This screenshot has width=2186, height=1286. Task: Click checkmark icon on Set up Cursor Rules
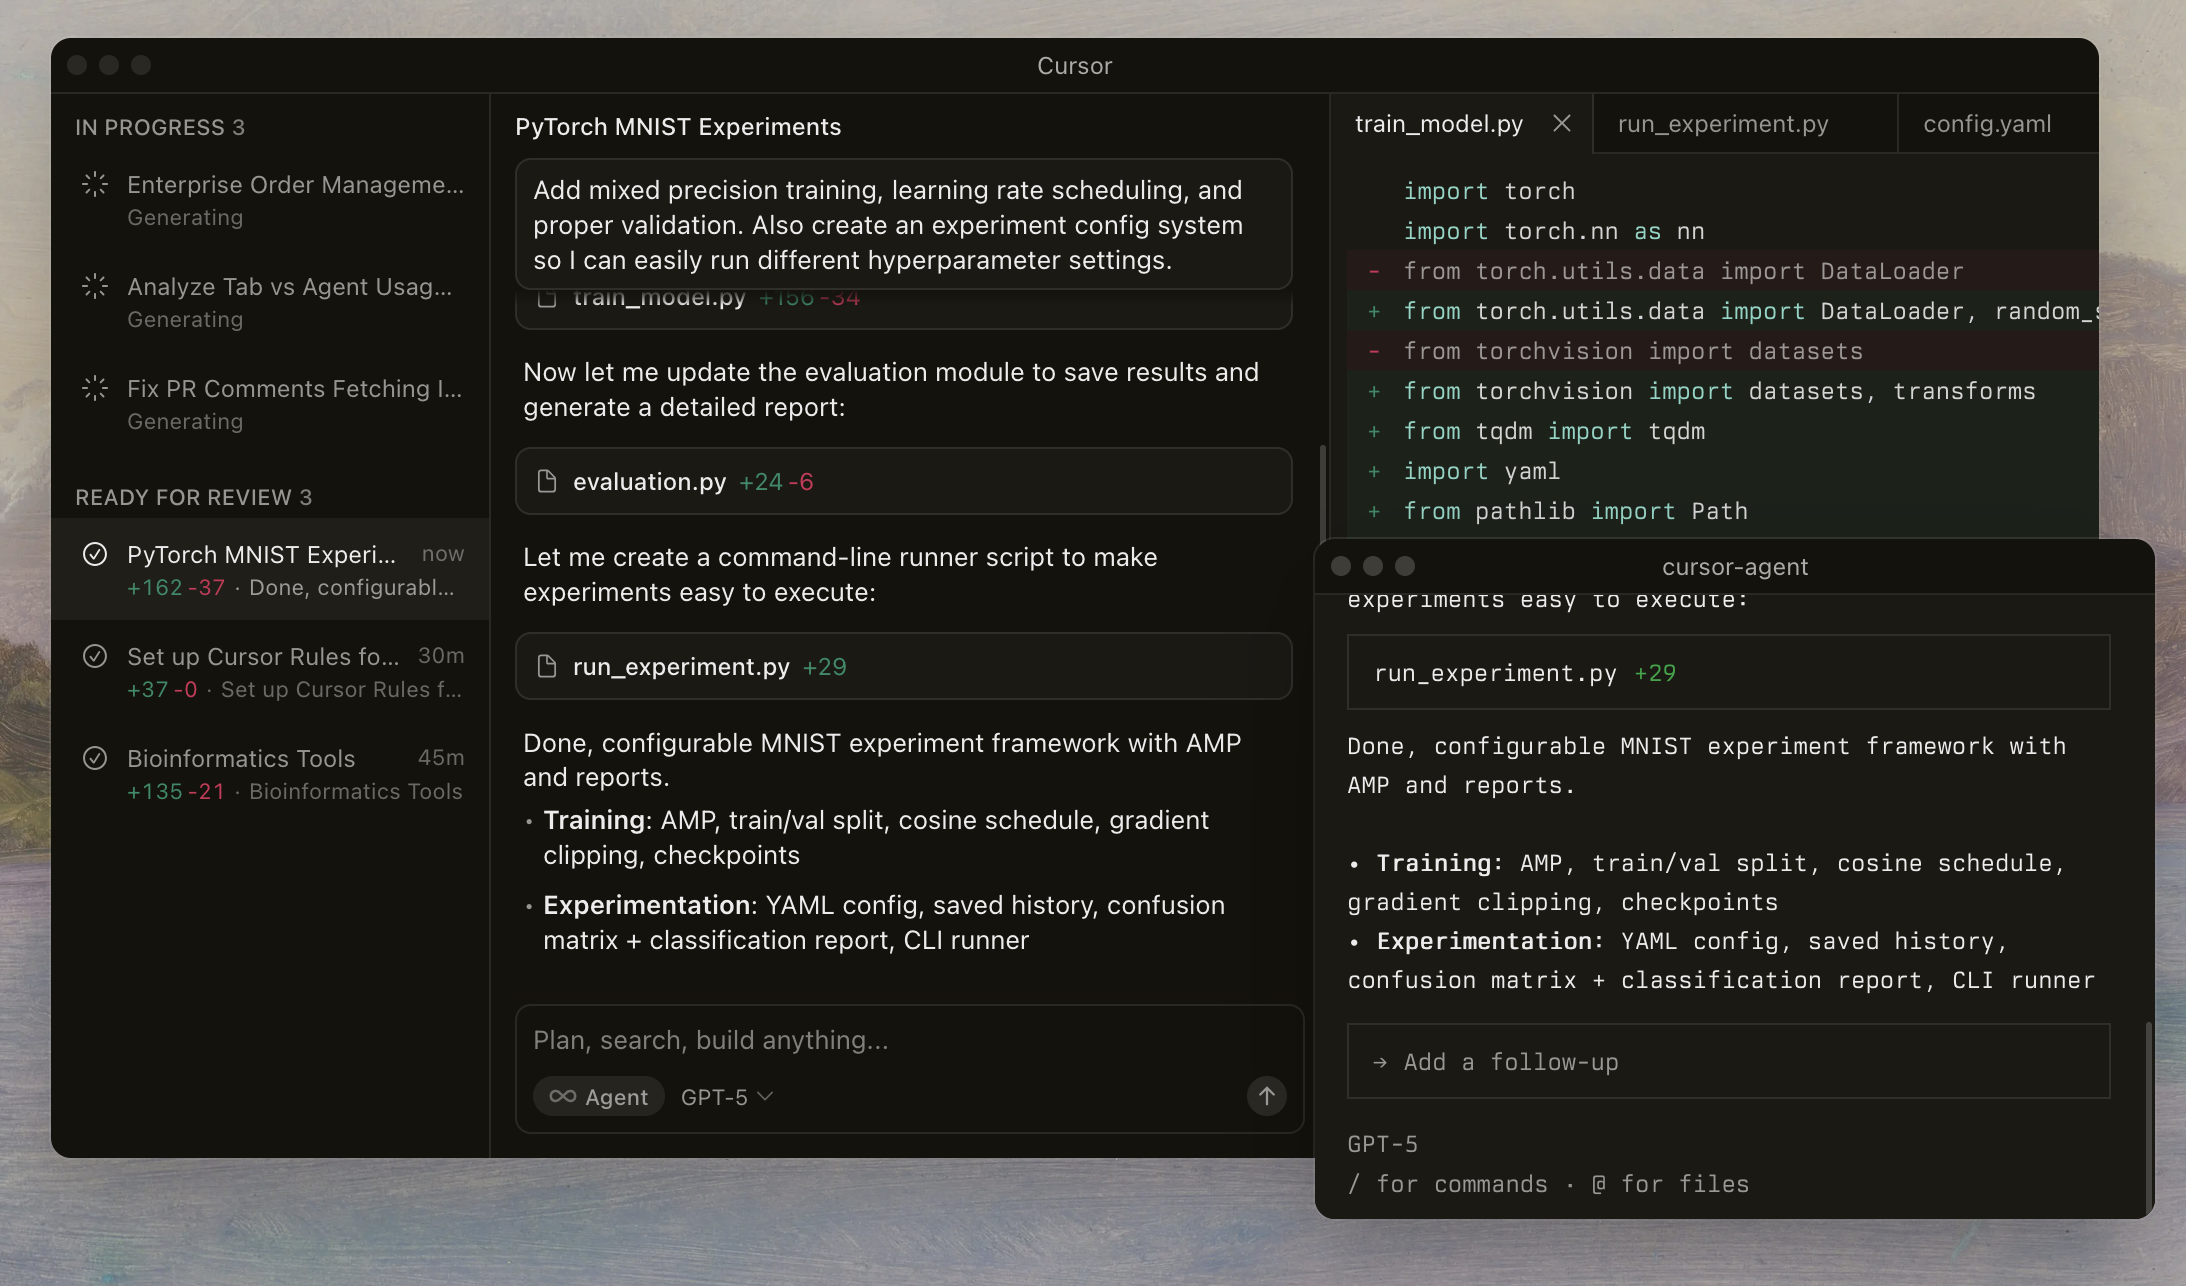click(x=95, y=656)
